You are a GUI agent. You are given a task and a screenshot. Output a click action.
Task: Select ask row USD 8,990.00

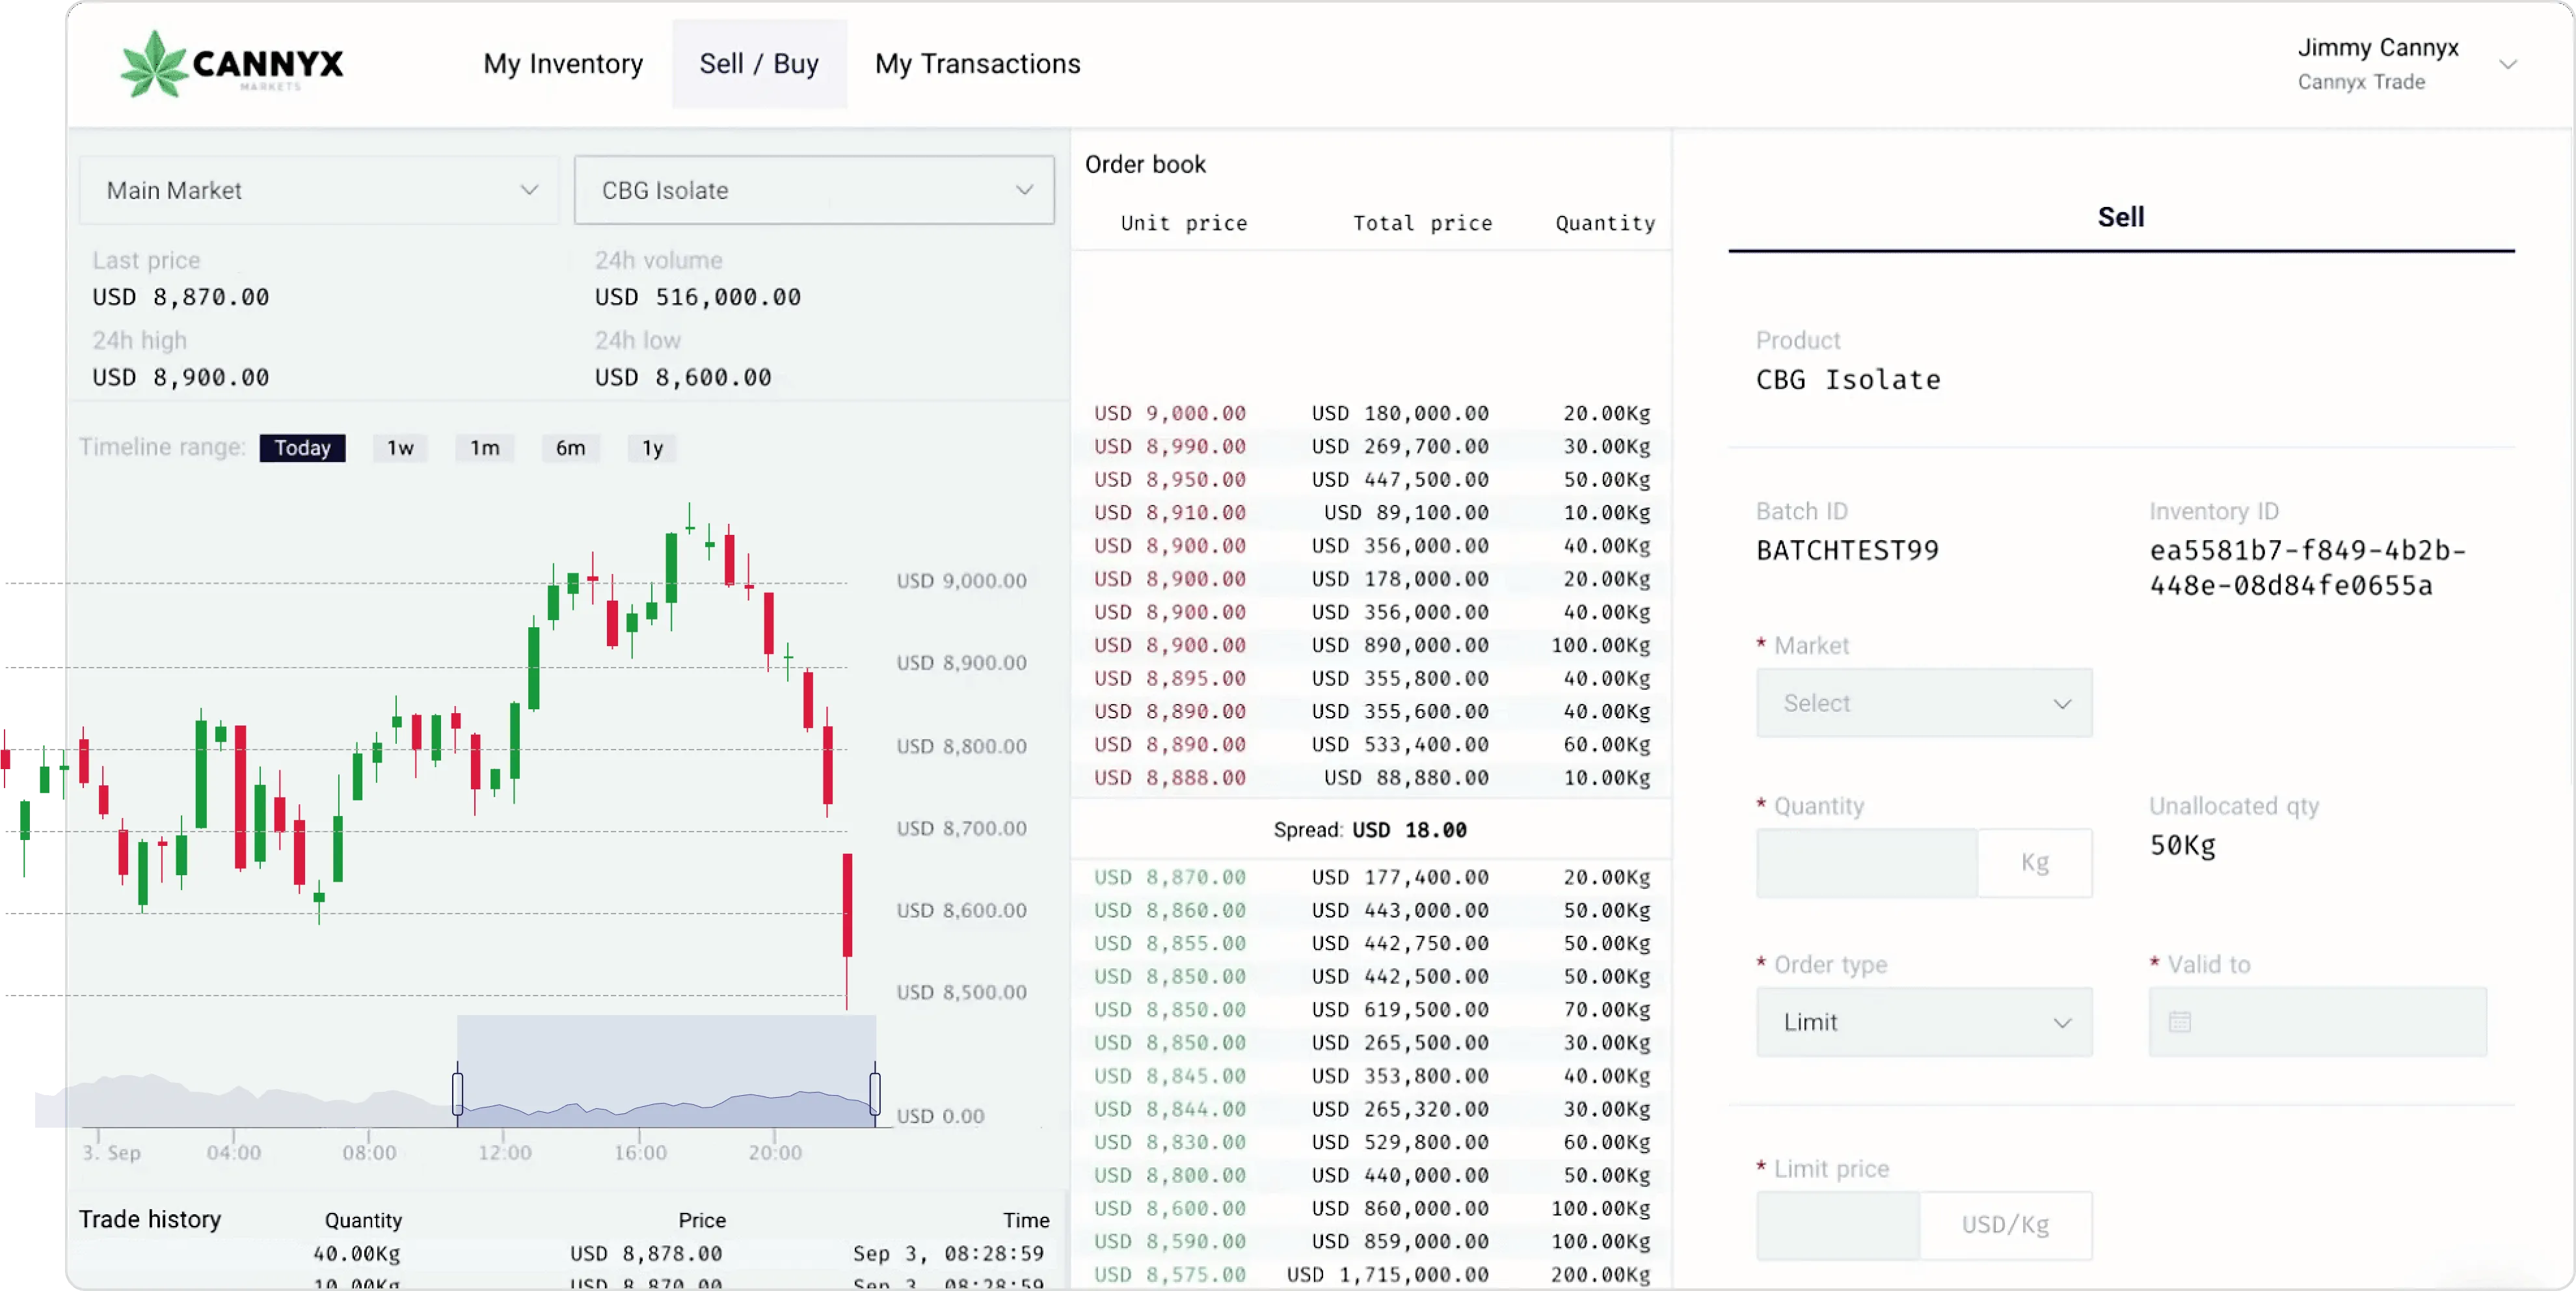(1371, 446)
